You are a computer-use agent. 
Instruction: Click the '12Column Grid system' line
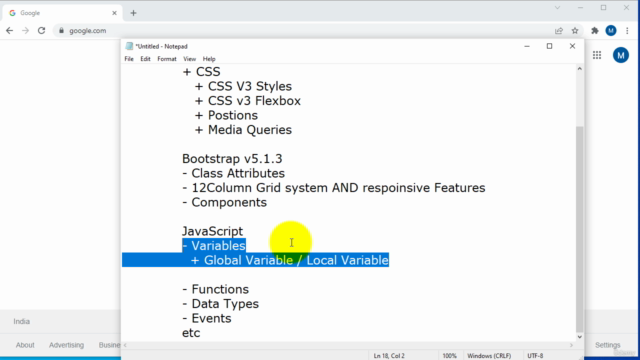[333, 188]
